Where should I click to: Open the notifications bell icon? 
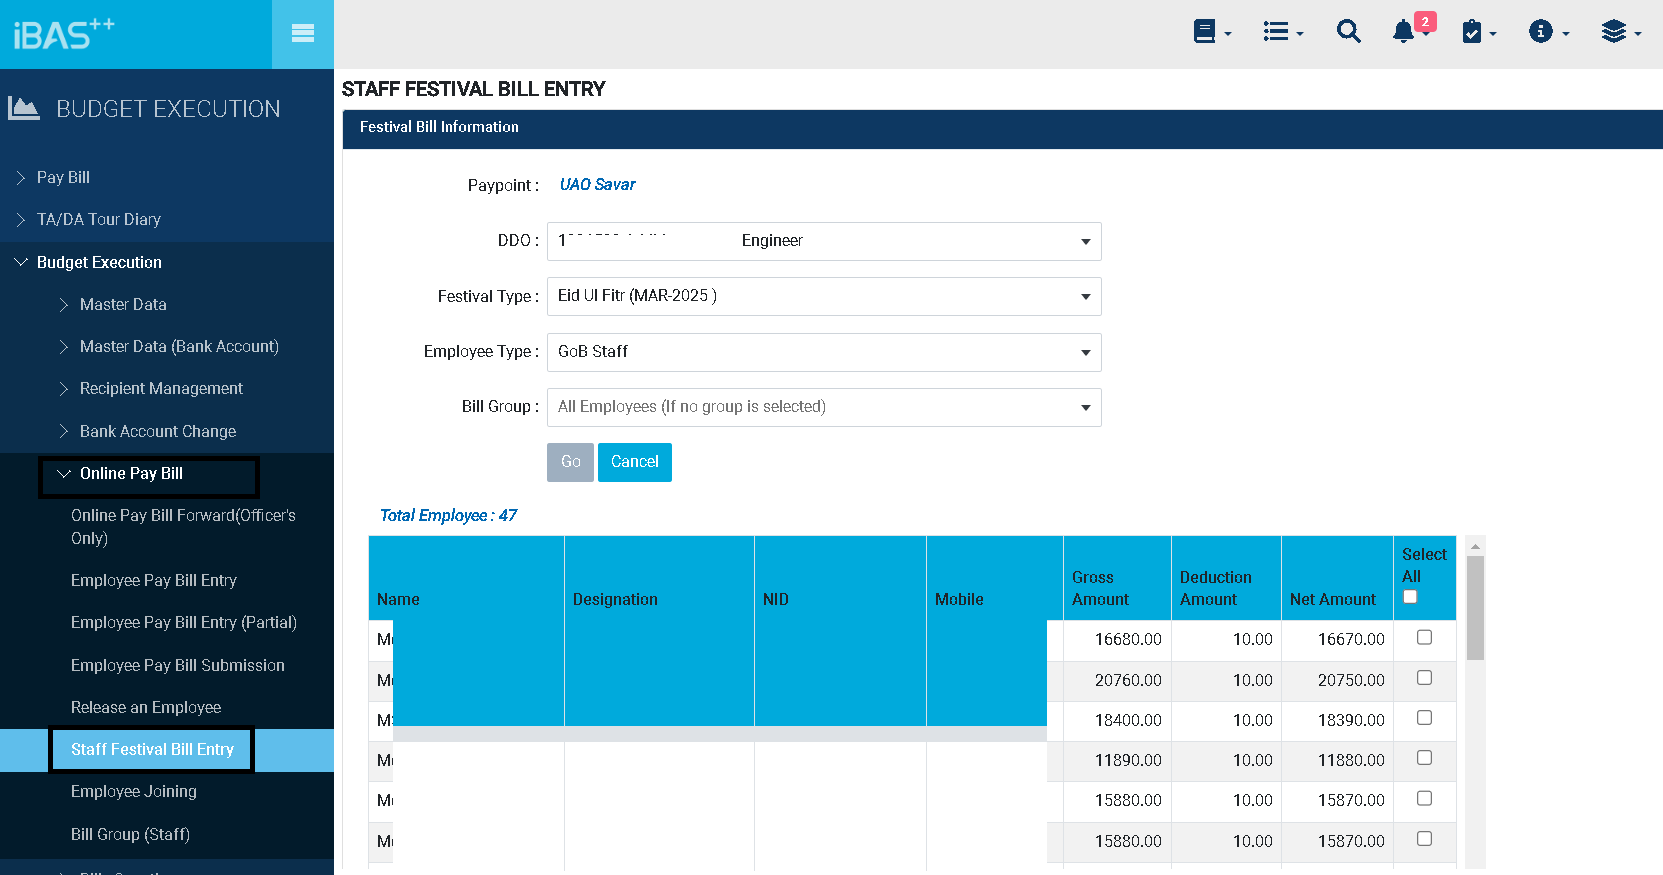point(1404,32)
